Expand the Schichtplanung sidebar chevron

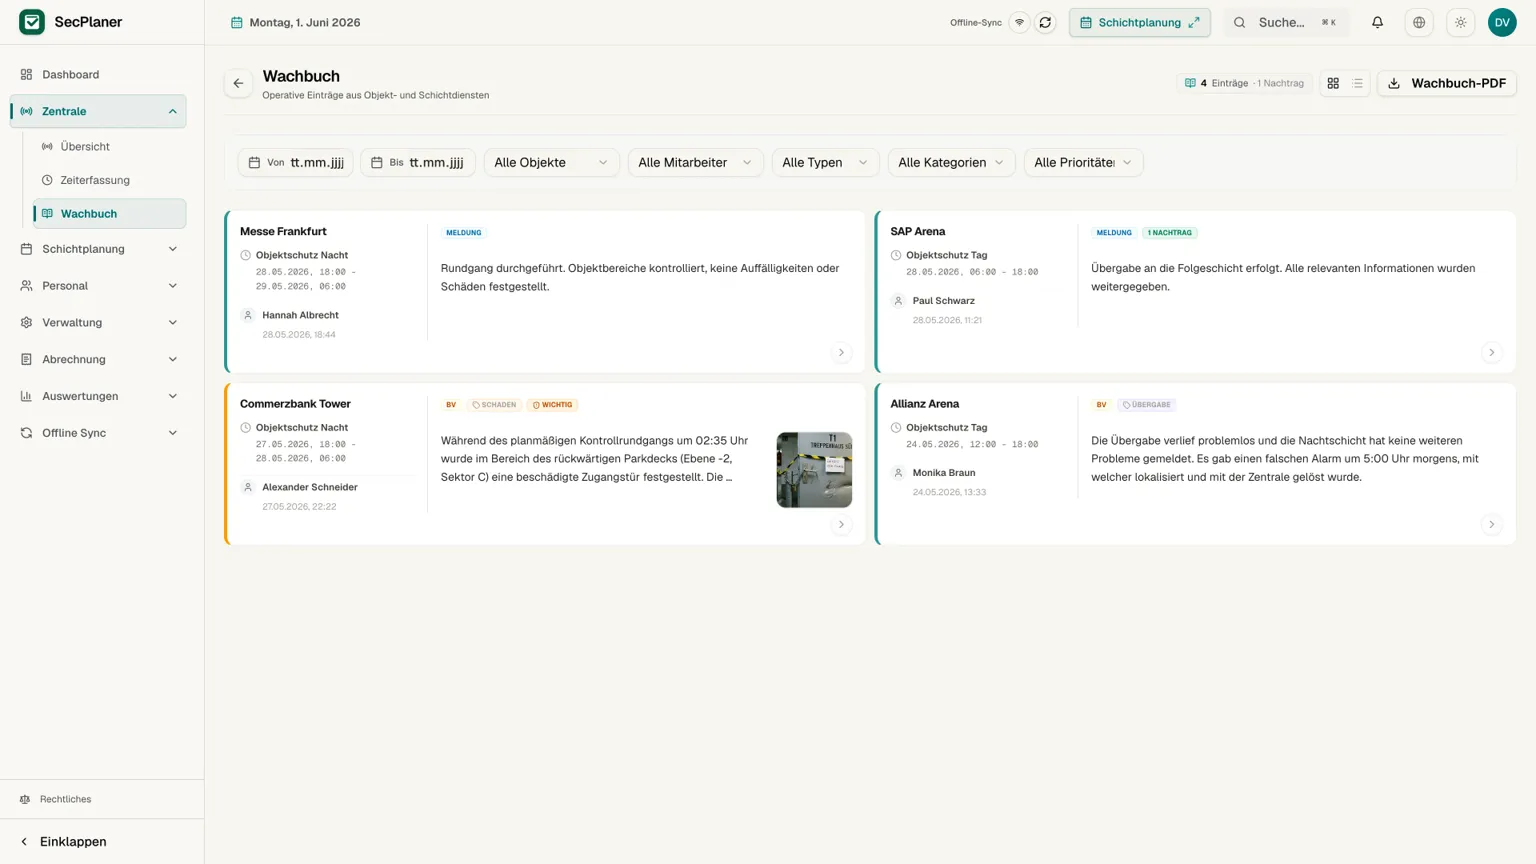tap(172, 249)
